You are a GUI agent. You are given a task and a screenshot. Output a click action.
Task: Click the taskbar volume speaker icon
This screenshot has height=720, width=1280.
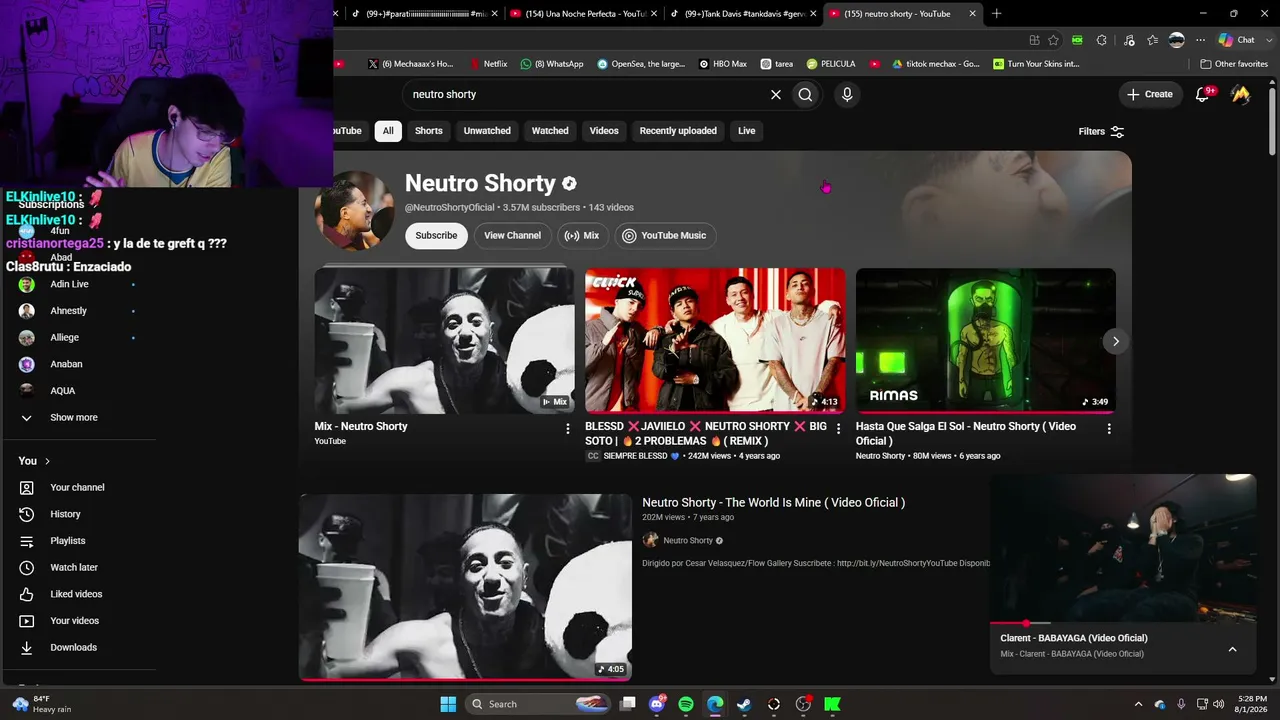(x=1218, y=704)
